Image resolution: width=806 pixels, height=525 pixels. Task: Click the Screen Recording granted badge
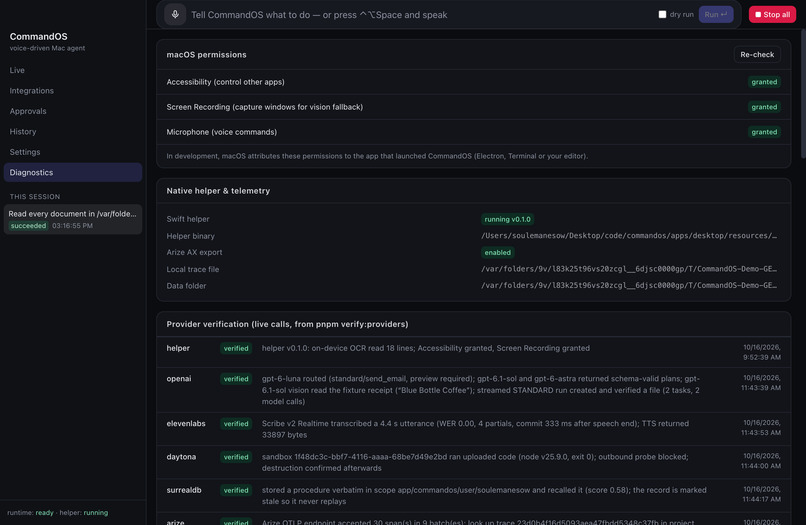[x=764, y=107]
